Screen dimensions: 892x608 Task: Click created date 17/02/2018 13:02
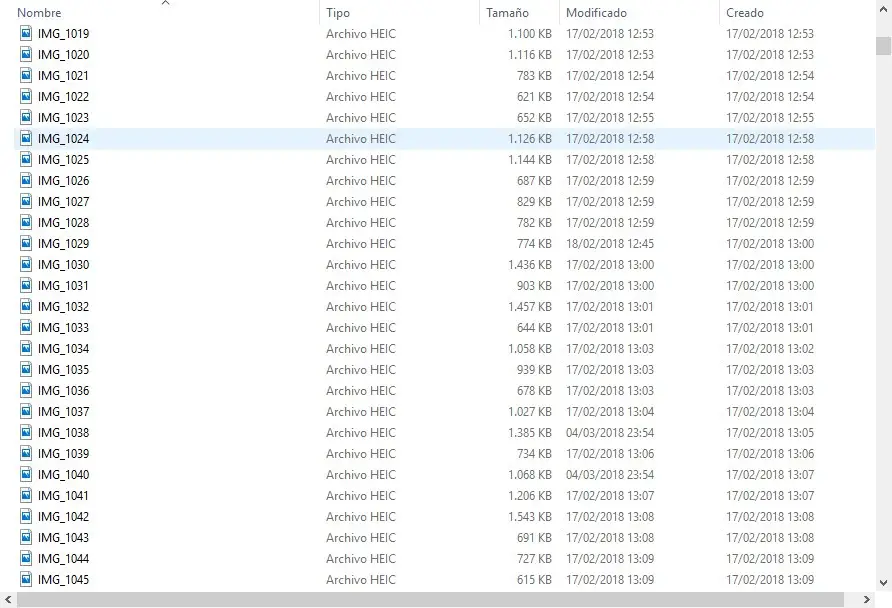(770, 348)
